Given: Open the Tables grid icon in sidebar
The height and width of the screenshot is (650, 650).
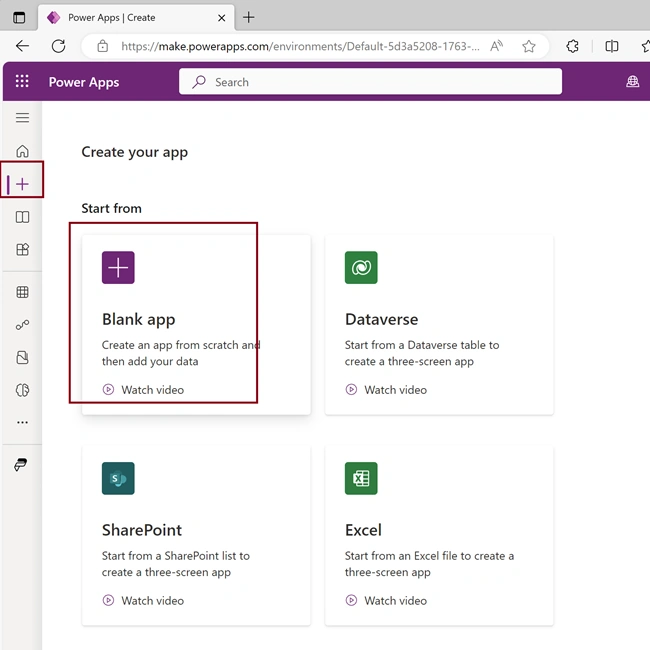Looking at the screenshot, I should pos(22,292).
